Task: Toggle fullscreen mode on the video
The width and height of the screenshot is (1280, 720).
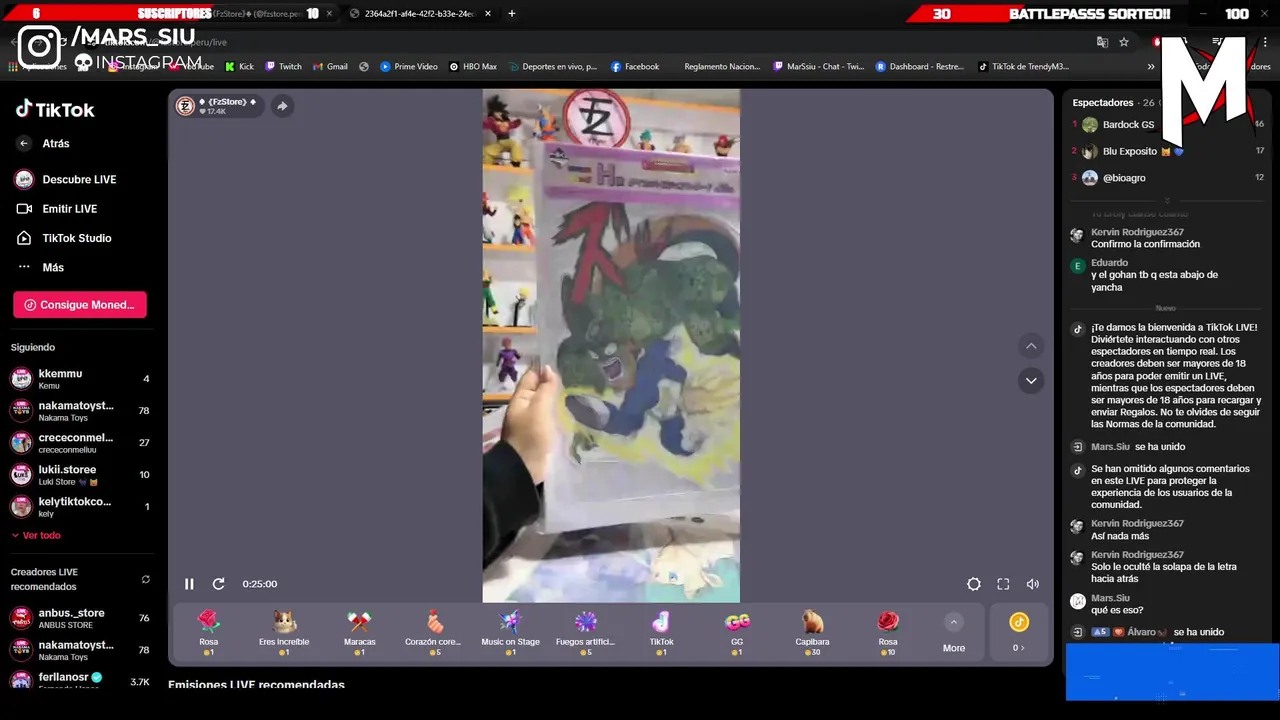Action: click(x=1003, y=584)
